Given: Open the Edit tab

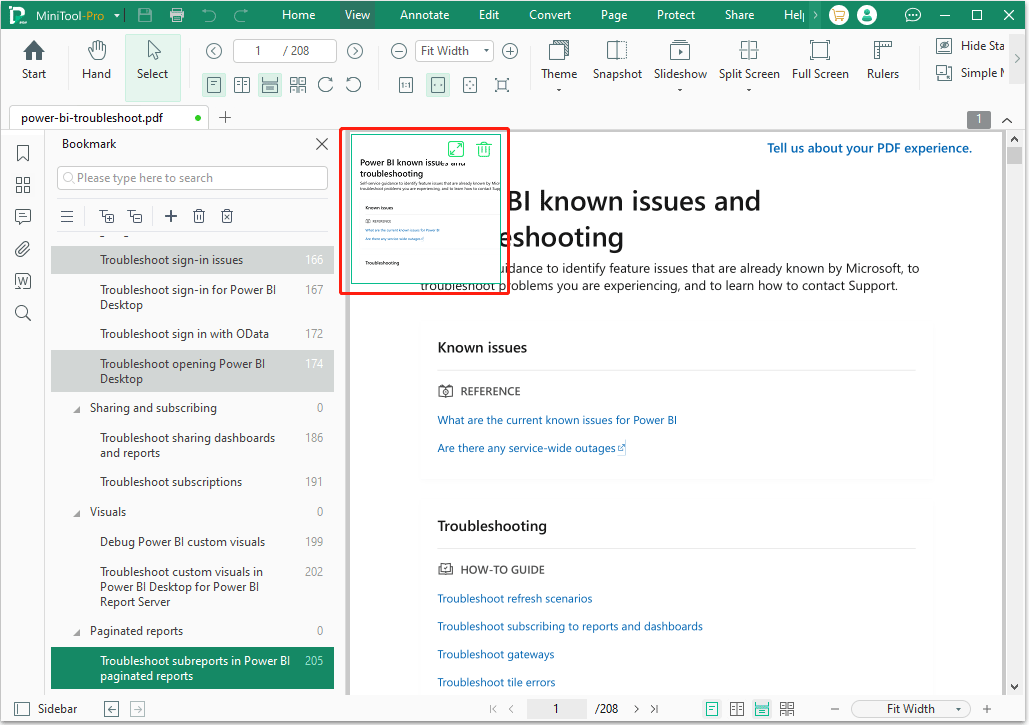Looking at the screenshot, I should tap(489, 14).
